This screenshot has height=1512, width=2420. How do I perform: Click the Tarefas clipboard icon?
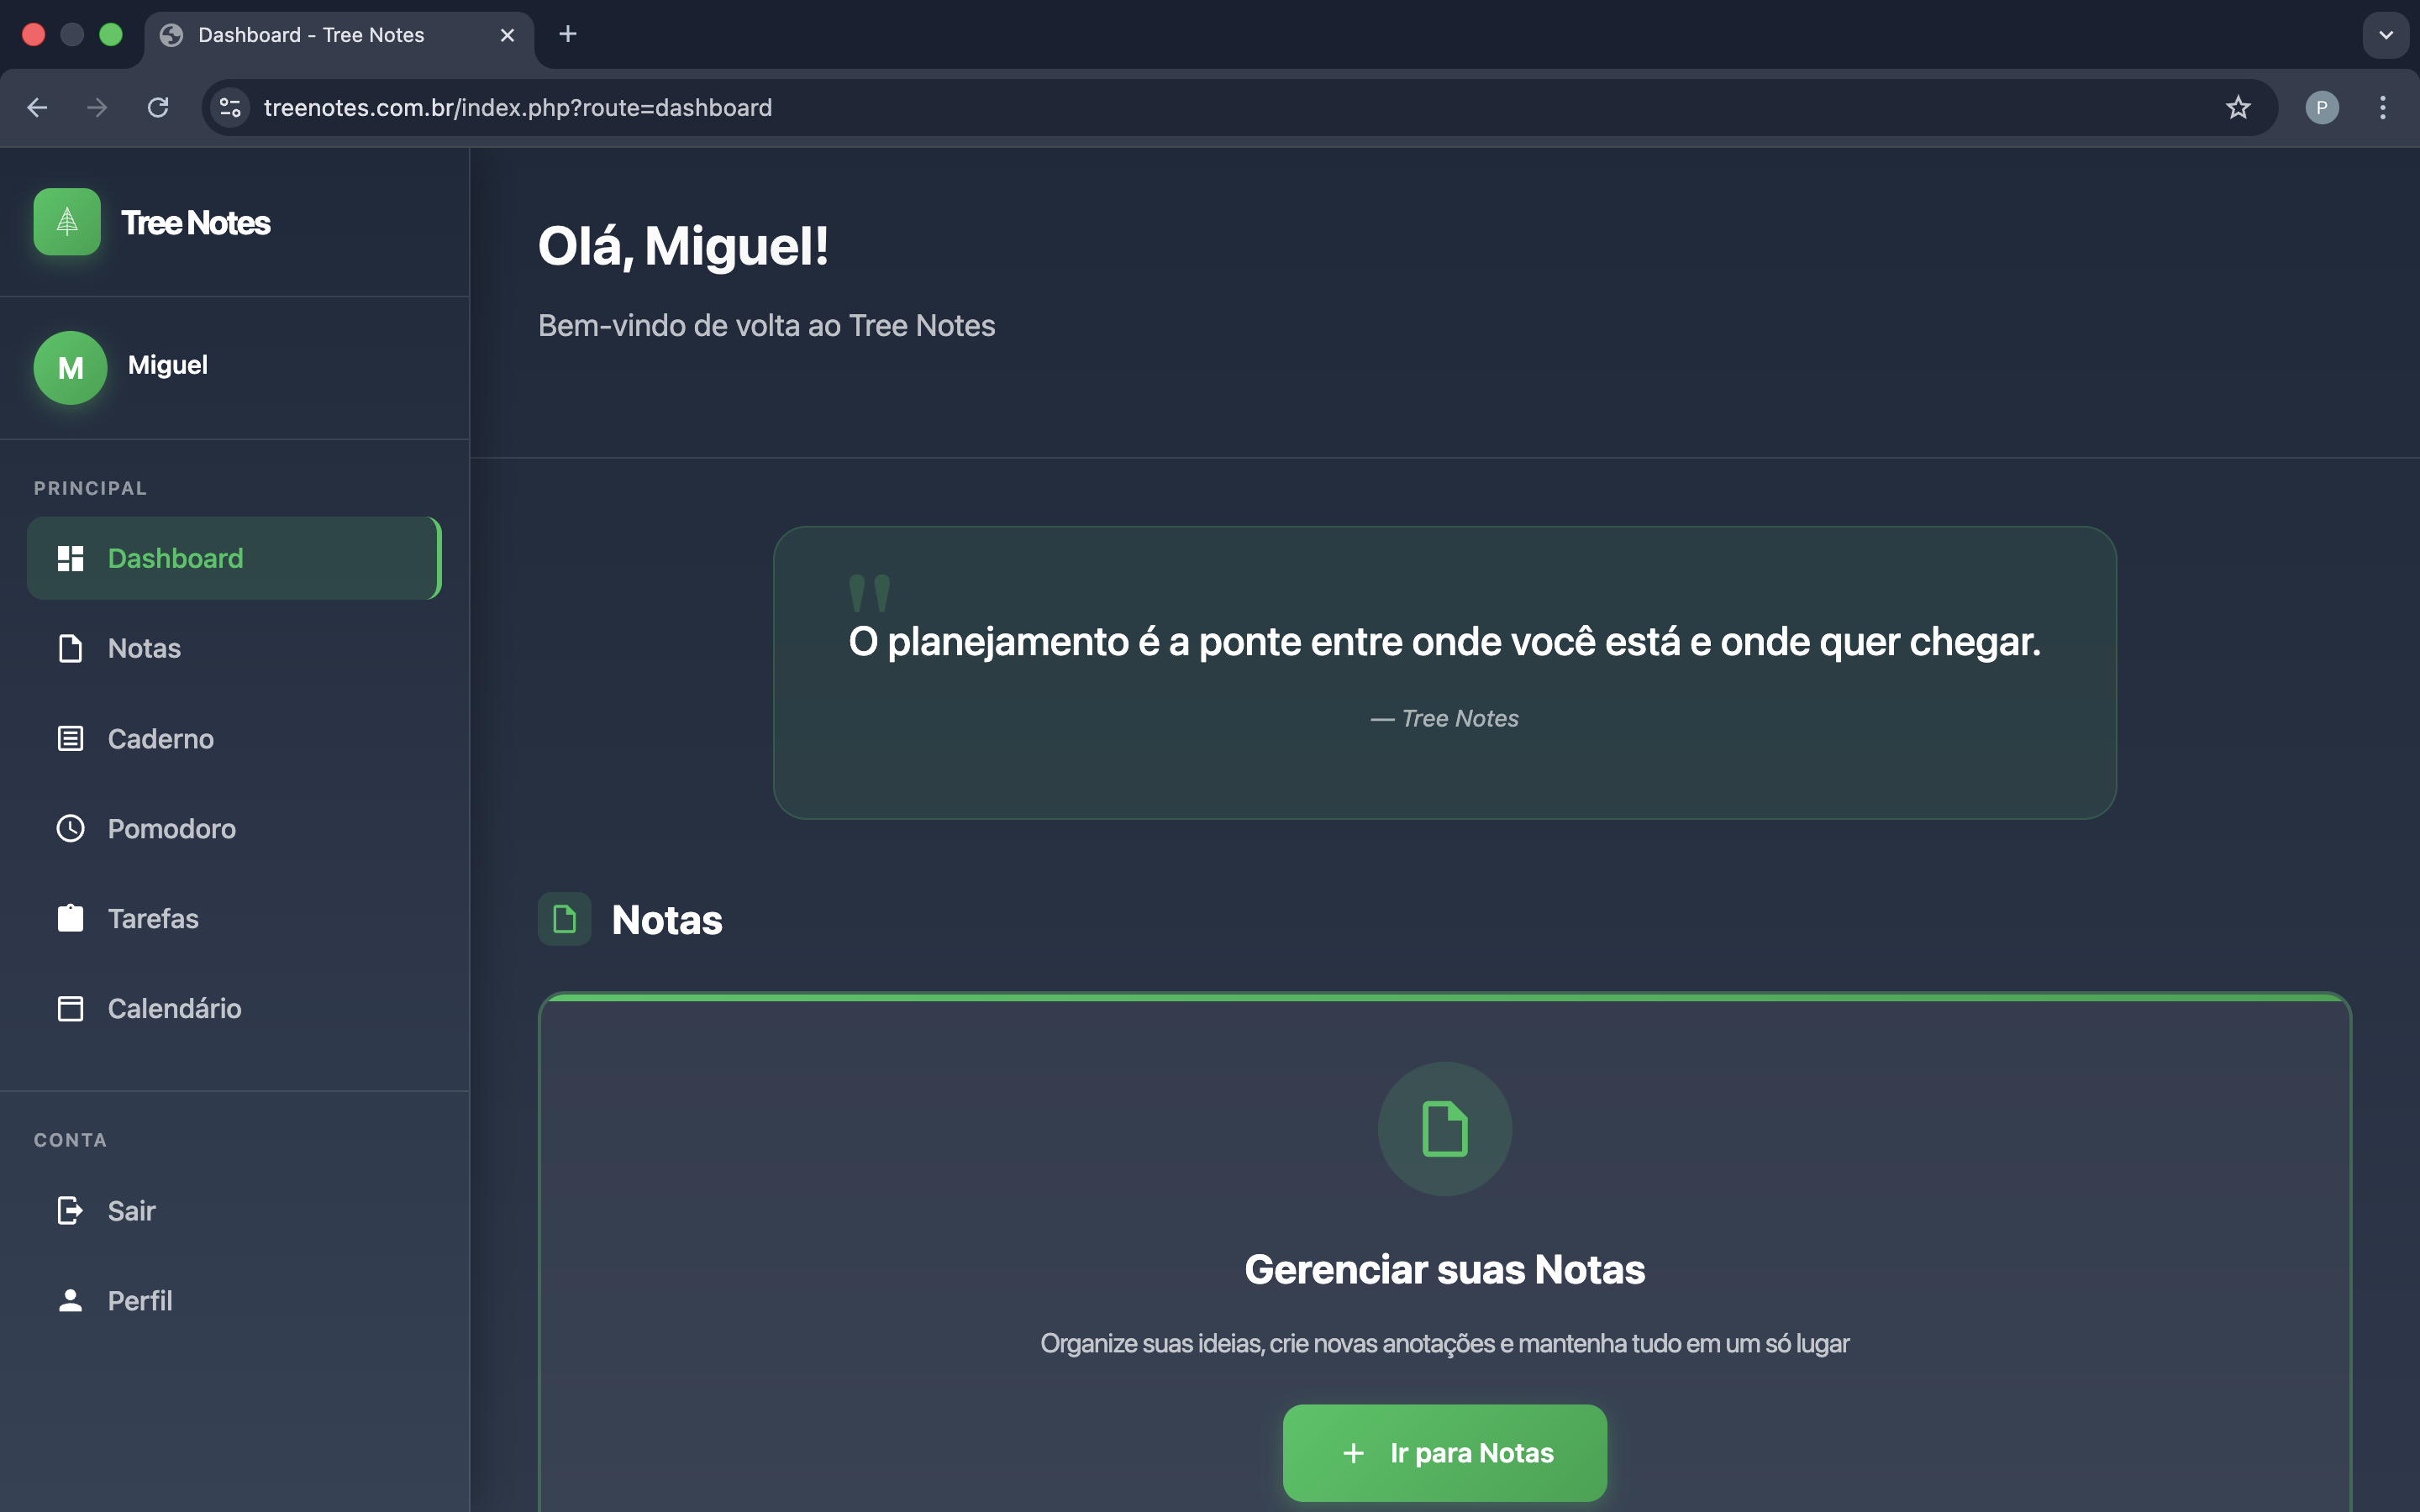pyautogui.click(x=70, y=918)
